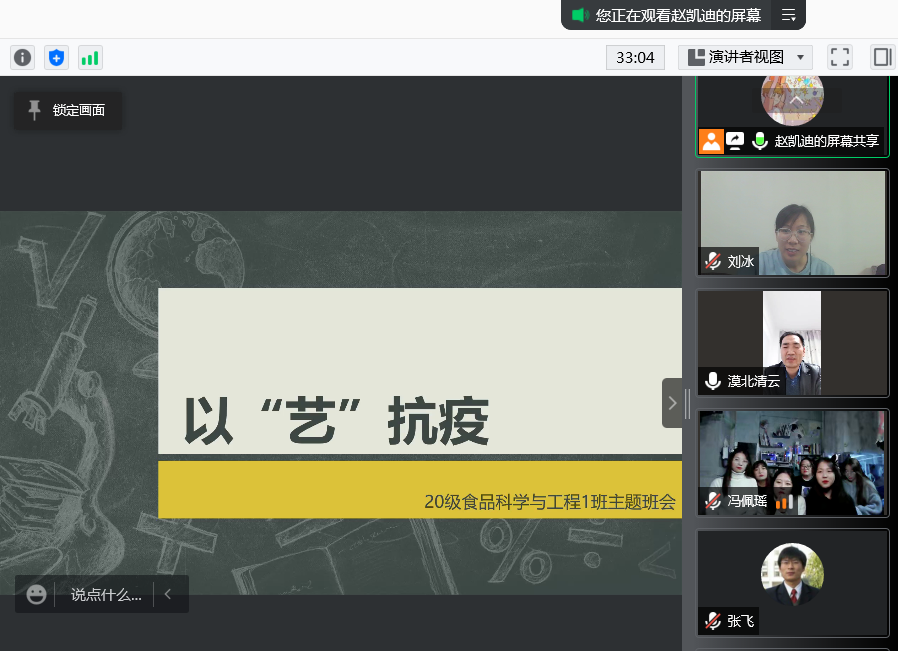Open the 演讲者视图 layout dropdown
The image size is (898, 651).
pyautogui.click(x=745, y=57)
